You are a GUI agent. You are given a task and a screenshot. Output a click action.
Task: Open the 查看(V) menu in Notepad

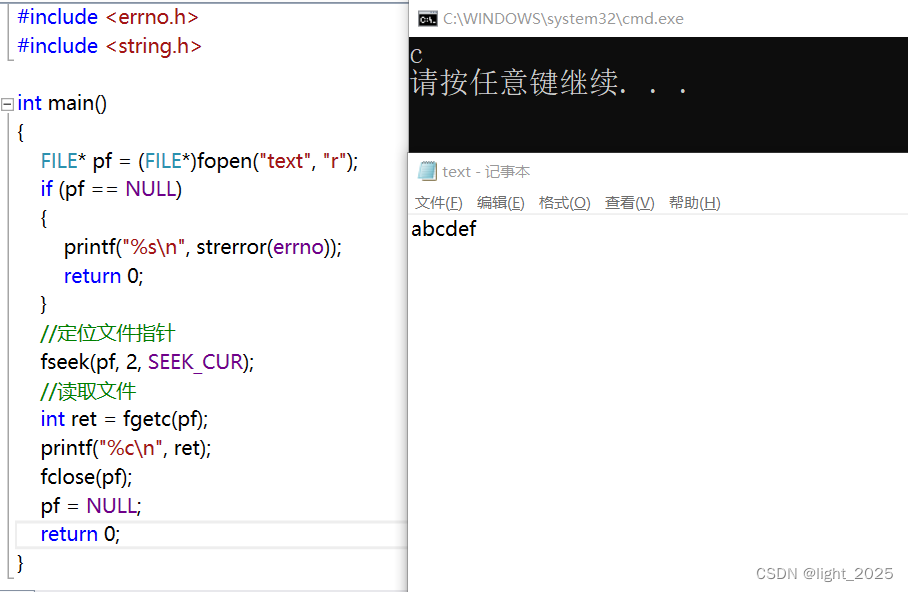629,203
